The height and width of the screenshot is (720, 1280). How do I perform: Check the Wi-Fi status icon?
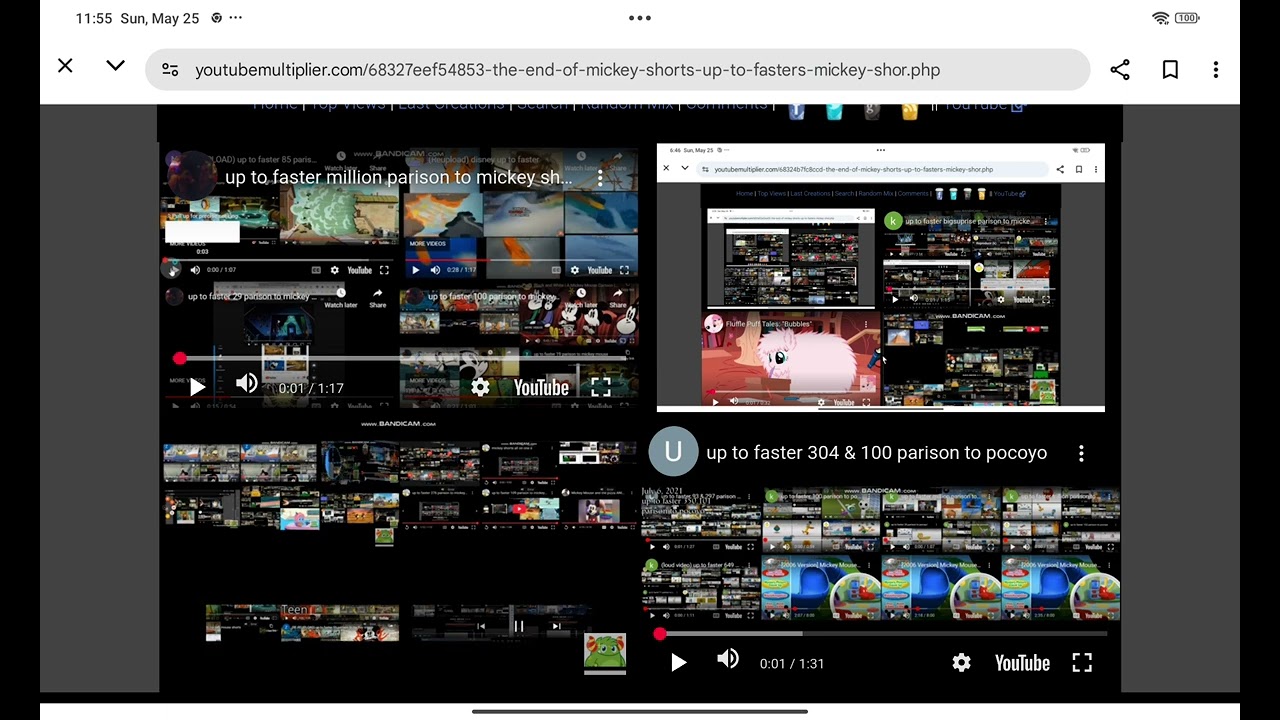[x=1160, y=18]
